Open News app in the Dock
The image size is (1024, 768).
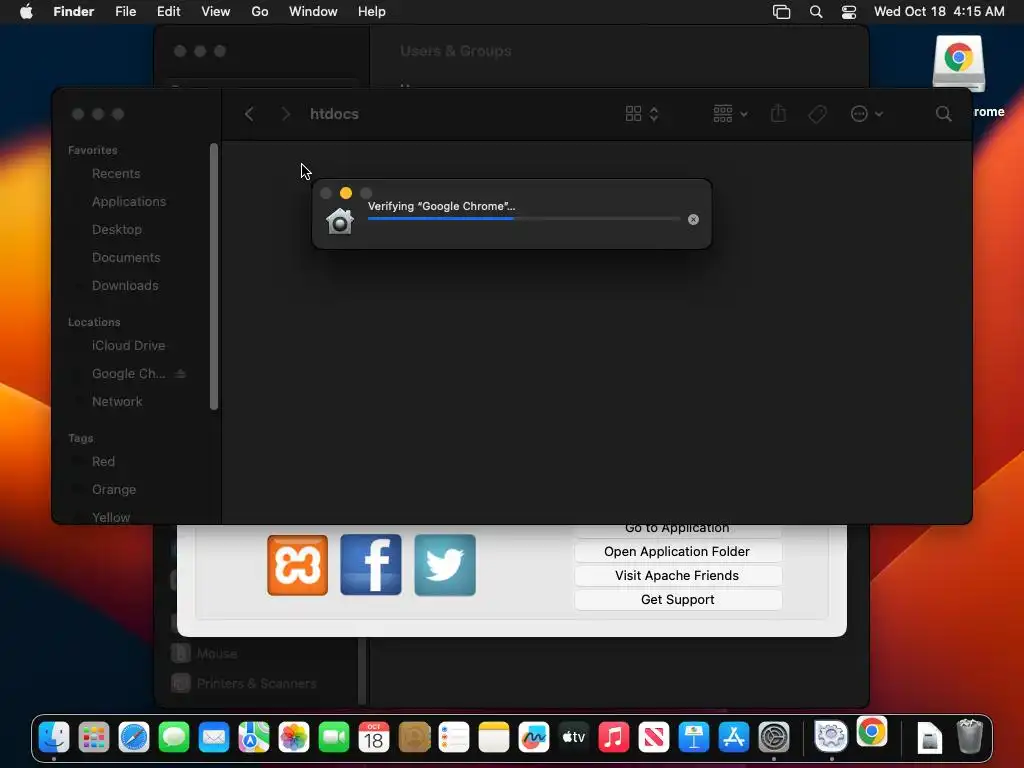(x=654, y=737)
